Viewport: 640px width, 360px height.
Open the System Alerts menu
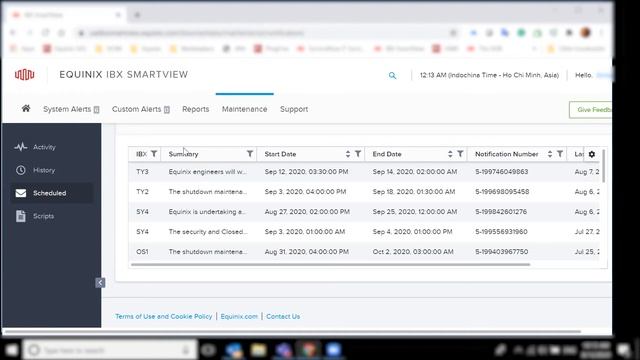pyautogui.click(x=71, y=109)
